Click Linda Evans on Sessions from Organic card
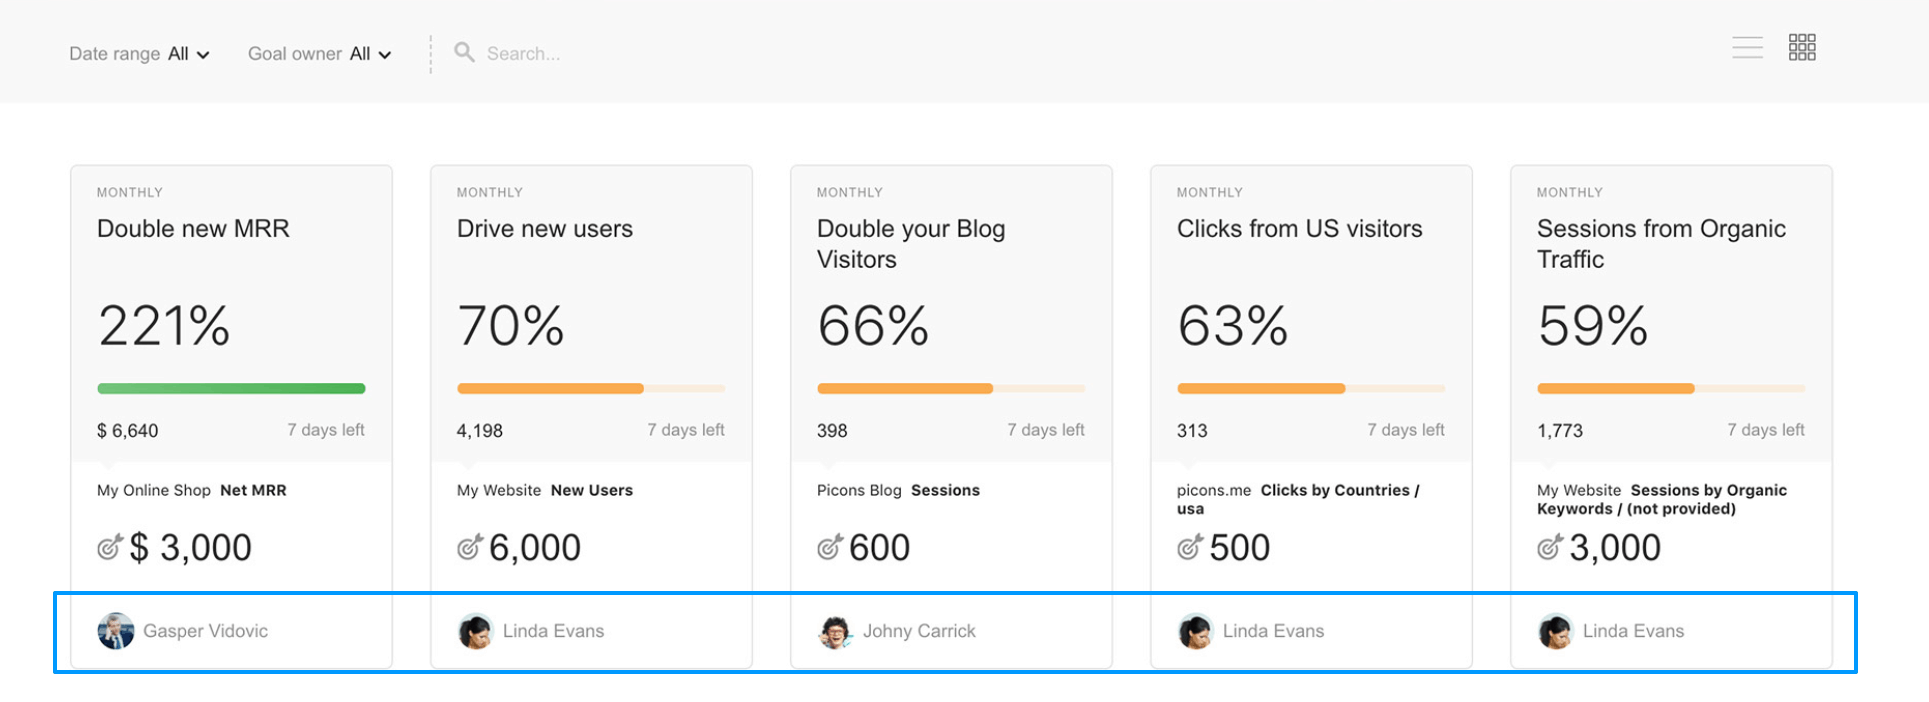This screenshot has width=1929, height=702. 1632,631
